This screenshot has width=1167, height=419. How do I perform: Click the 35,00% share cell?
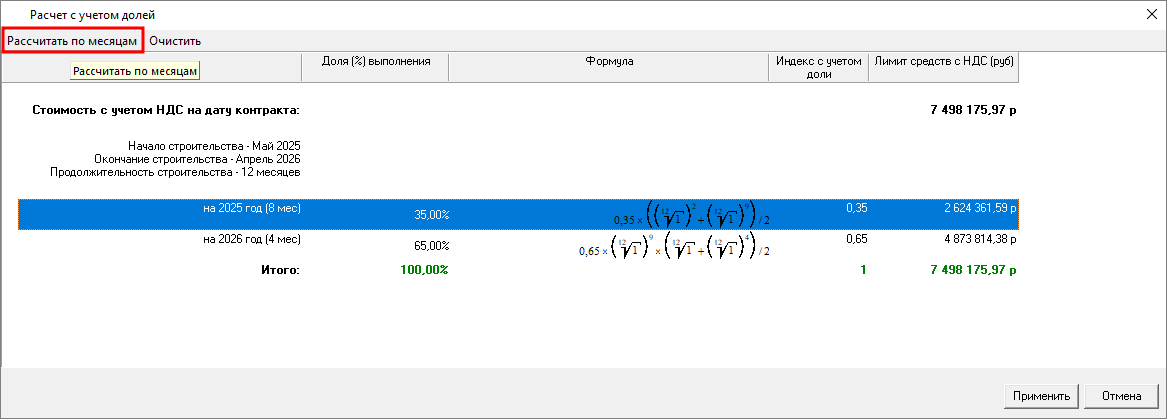coord(432,215)
